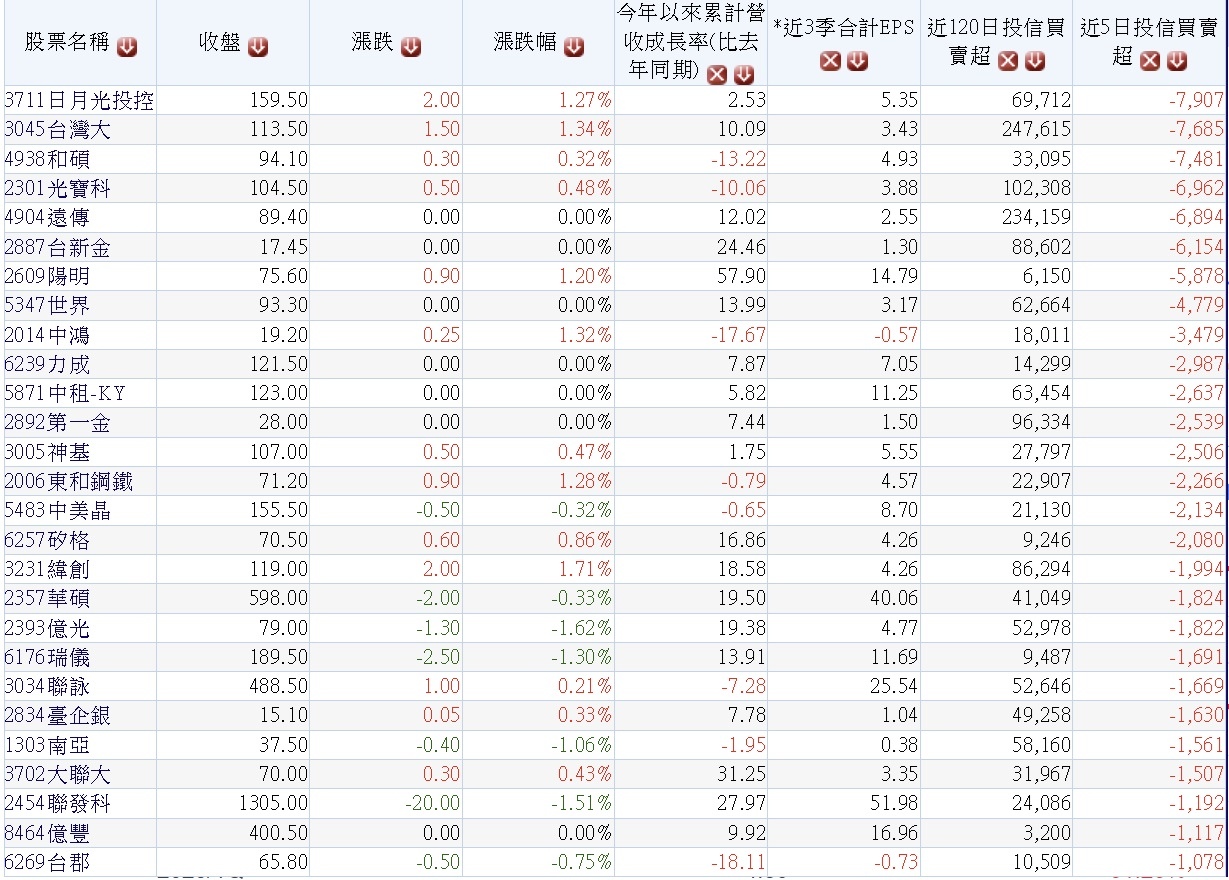This screenshot has width=1229, height=880.
Task: Click EPS value 51.98
Action: click(896, 804)
